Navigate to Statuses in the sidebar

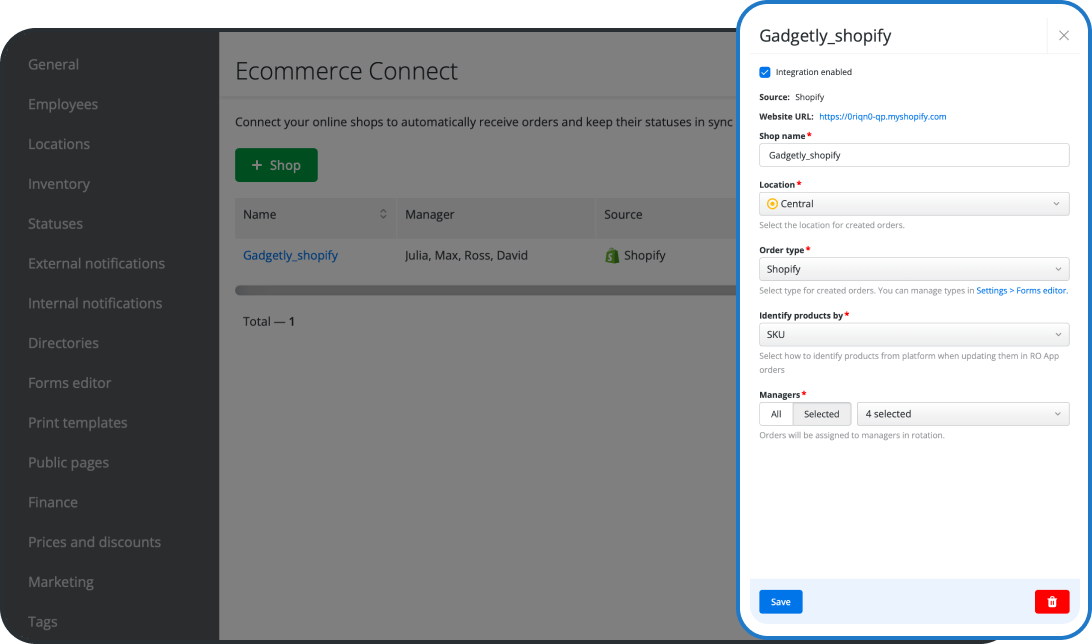(55, 223)
